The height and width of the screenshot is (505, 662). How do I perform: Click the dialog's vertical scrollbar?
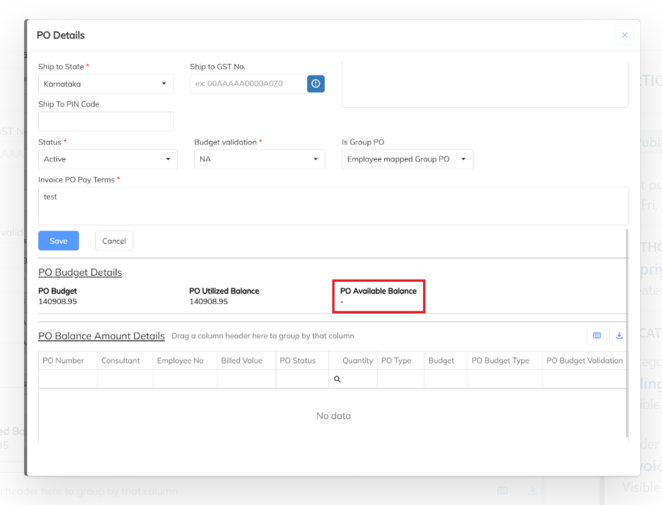point(627,334)
